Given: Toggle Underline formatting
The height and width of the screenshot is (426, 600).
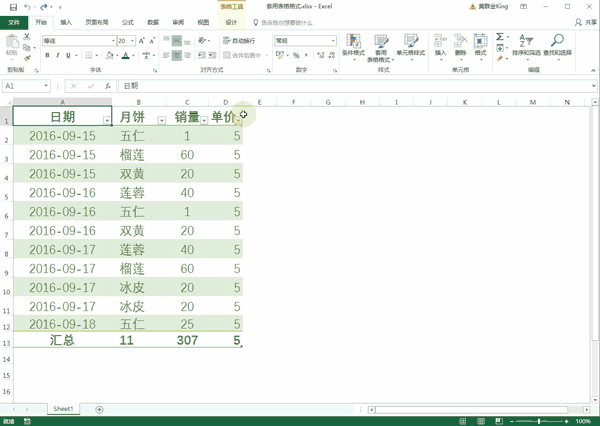Looking at the screenshot, I should pyautogui.click(x=71, y=56).
